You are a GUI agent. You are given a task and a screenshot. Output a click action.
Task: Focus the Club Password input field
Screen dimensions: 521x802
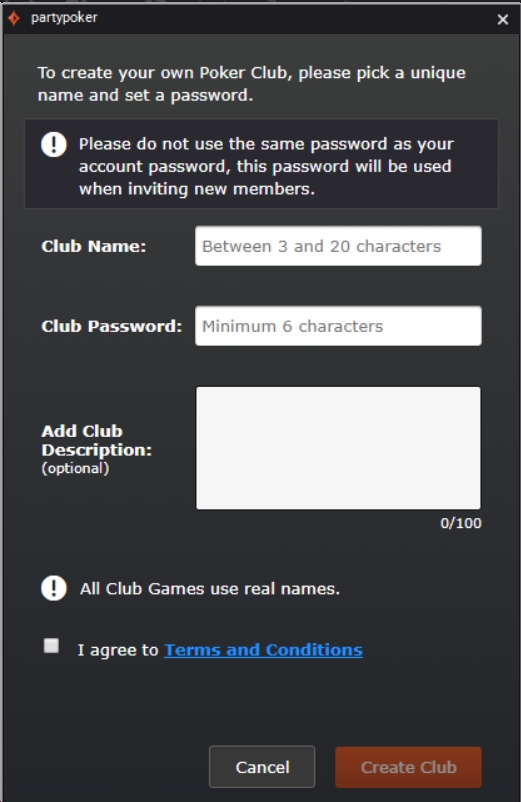click(x=338, y=326)
